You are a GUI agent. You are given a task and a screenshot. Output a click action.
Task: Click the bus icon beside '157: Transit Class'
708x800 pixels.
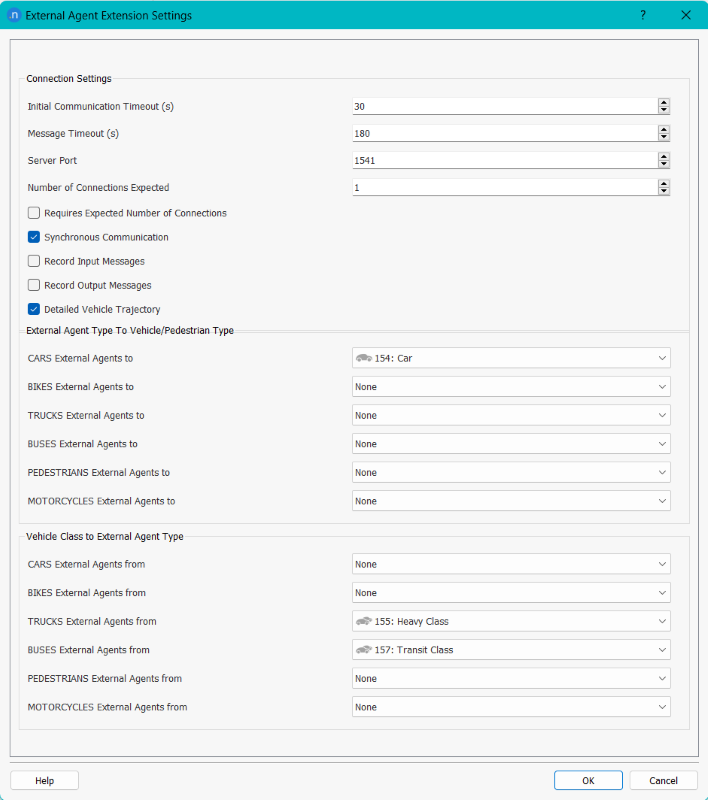pyautogui.click(x=364, y=649)
